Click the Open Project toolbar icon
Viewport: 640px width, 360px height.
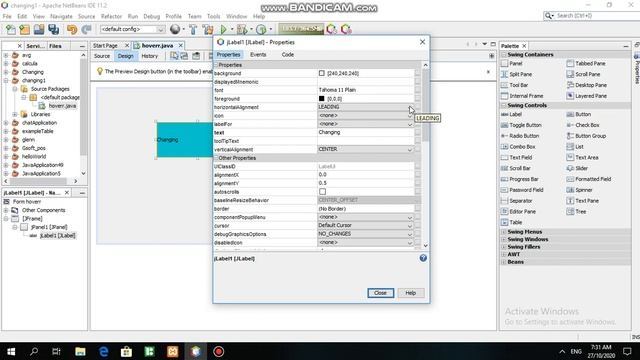39,29
